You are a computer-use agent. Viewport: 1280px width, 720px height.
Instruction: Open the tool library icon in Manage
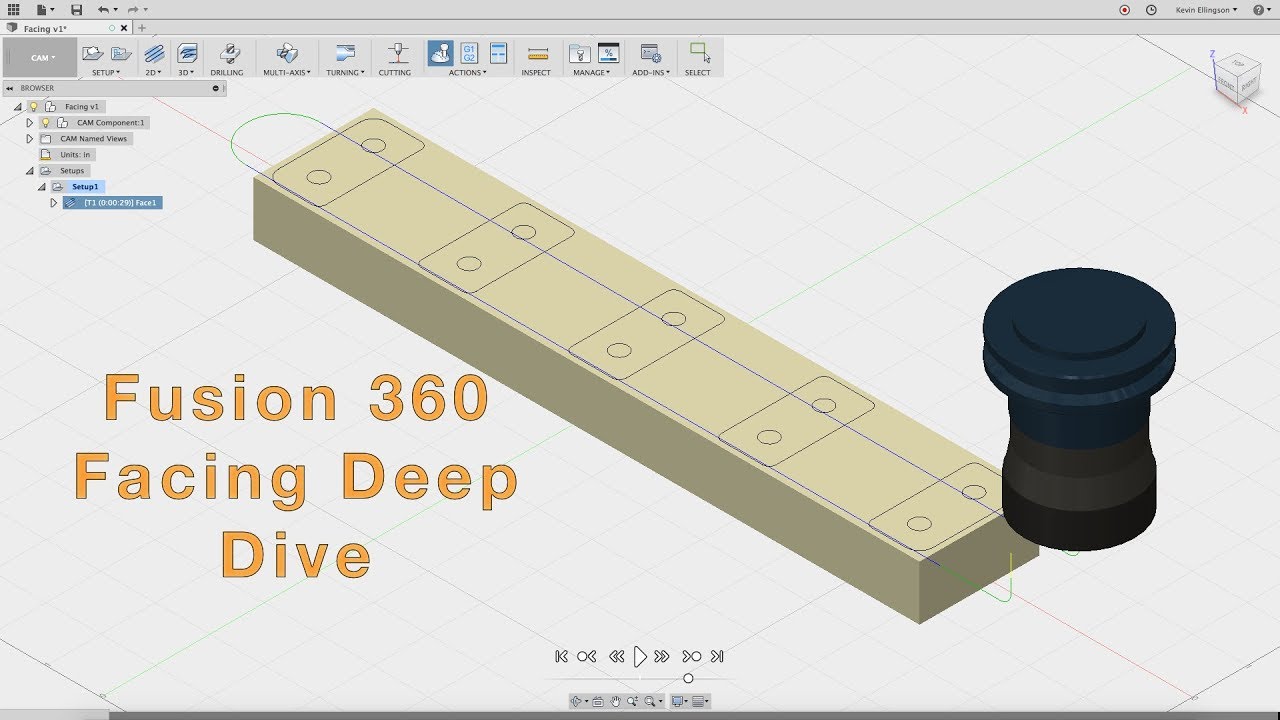click(x=578, y=53)
